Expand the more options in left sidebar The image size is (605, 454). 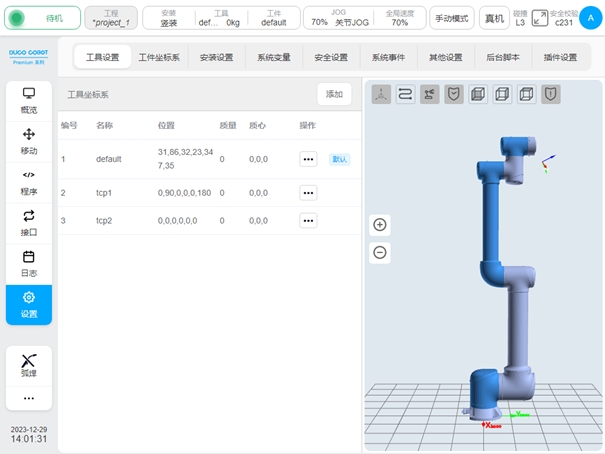click(28, 398)
